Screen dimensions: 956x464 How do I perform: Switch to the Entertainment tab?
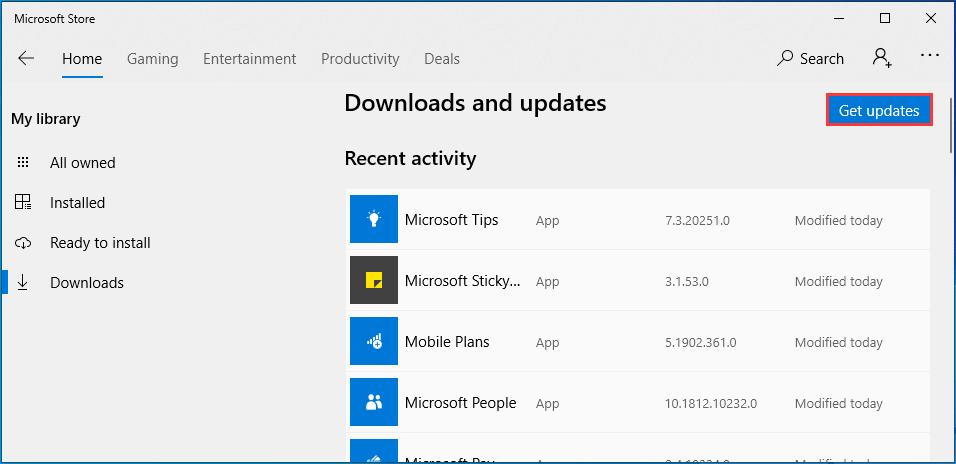249,59
